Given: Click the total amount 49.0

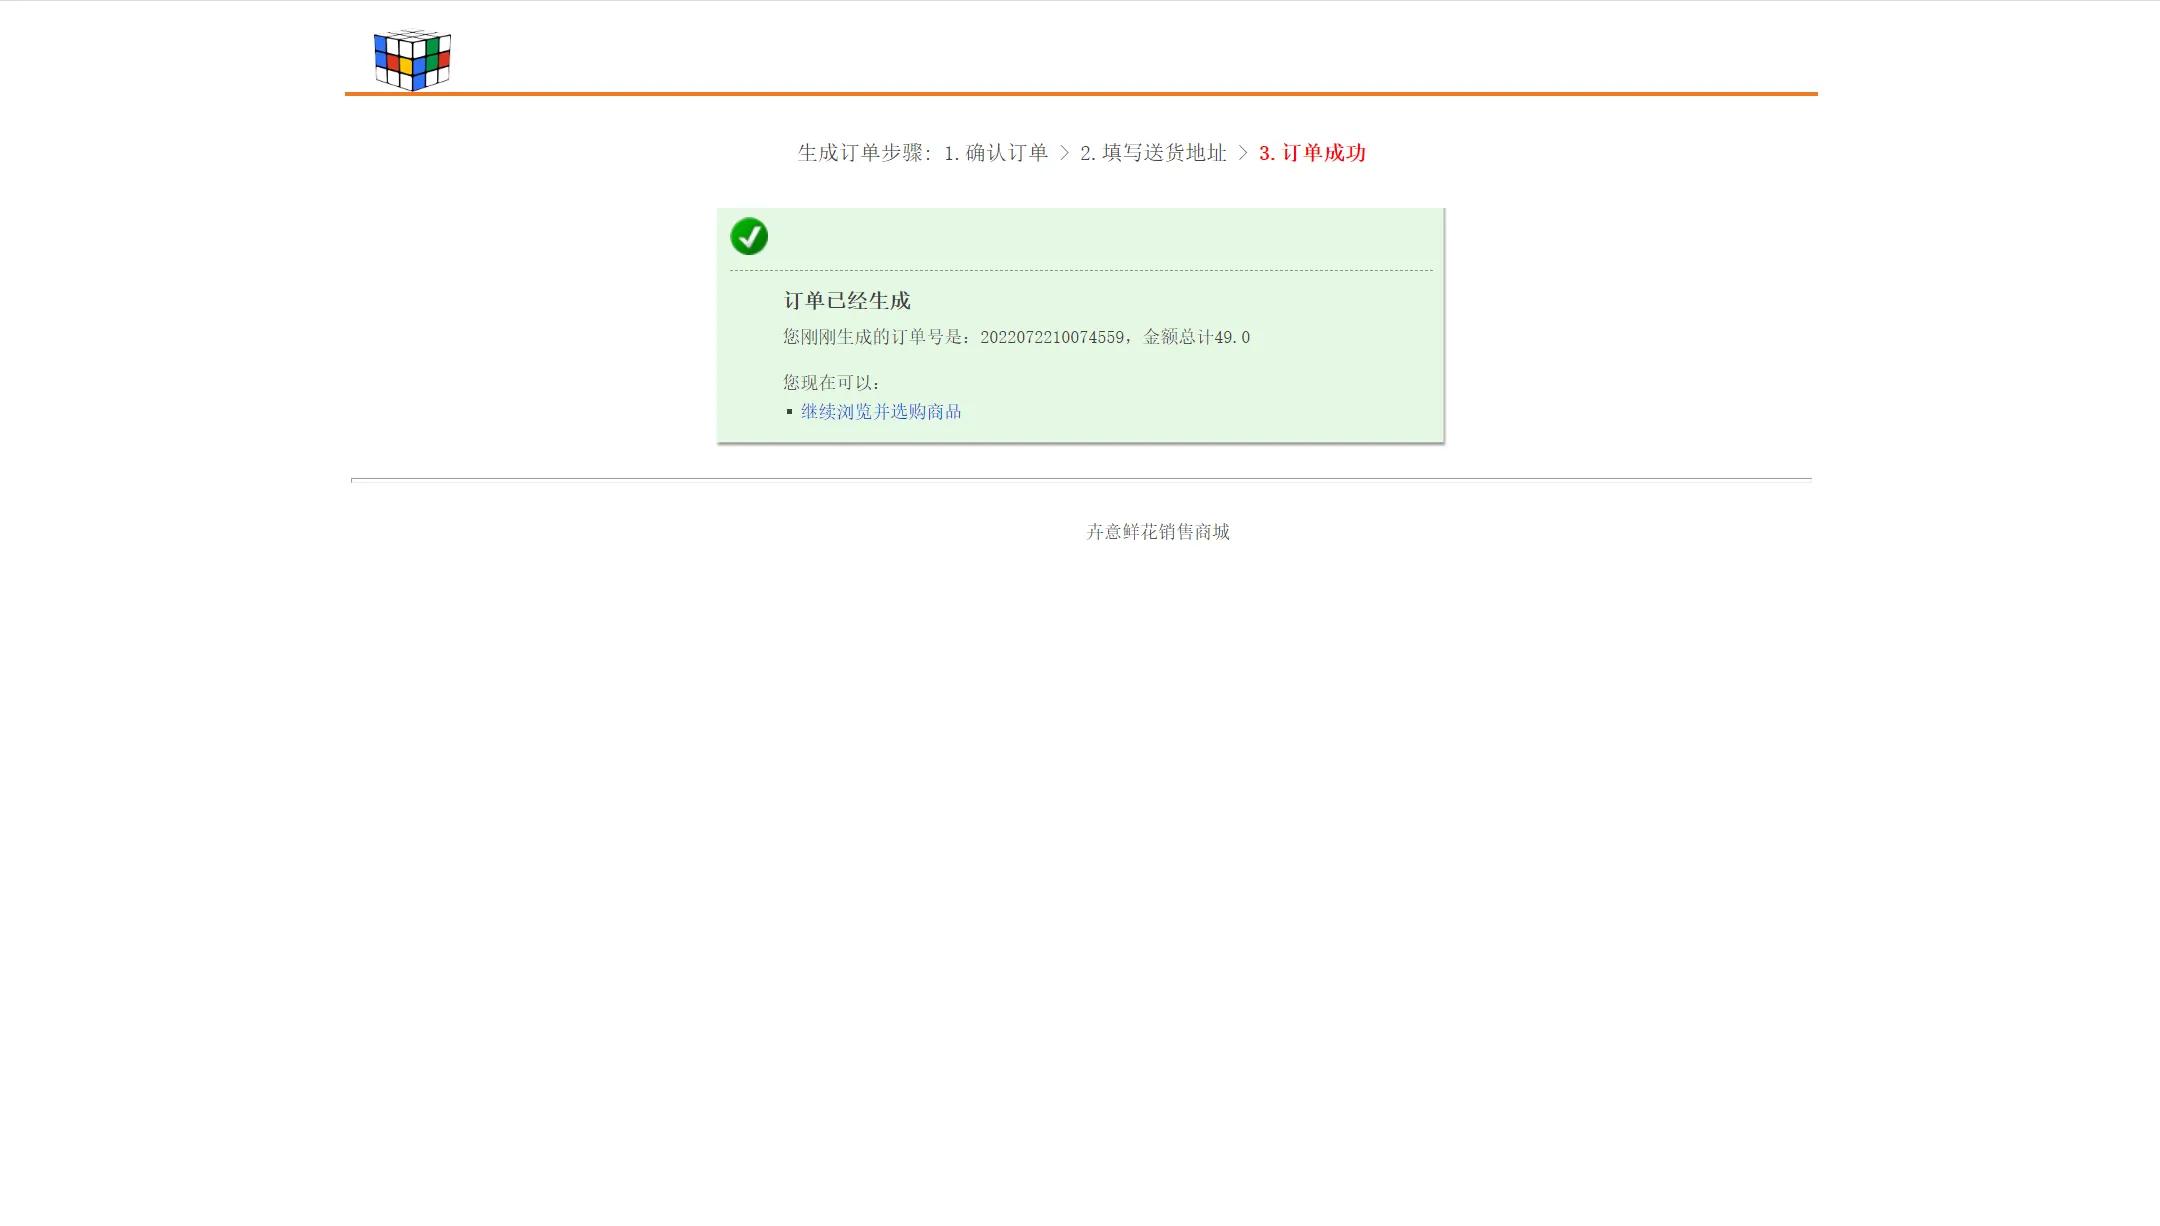Looking at the screenshot, I should pos(1232,337).
